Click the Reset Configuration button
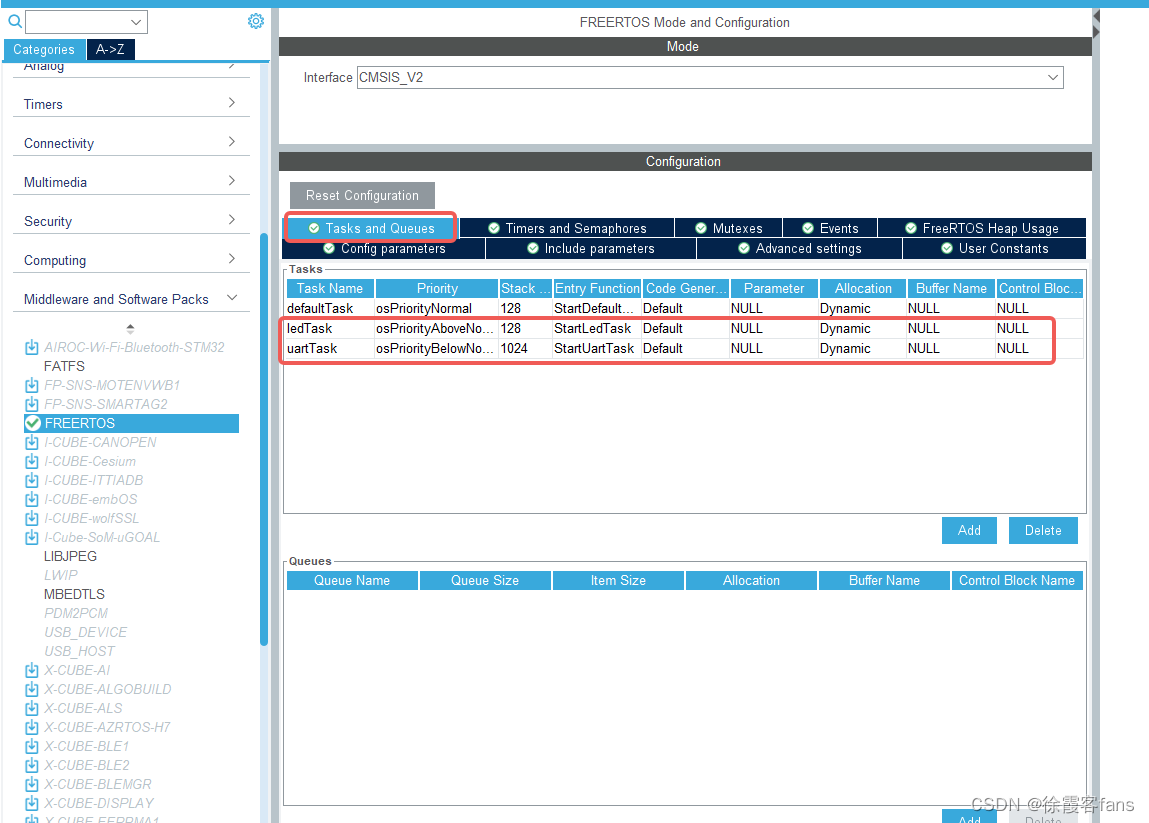The image size is (1149, 823). pyautogui.click(x=362, y=196)
